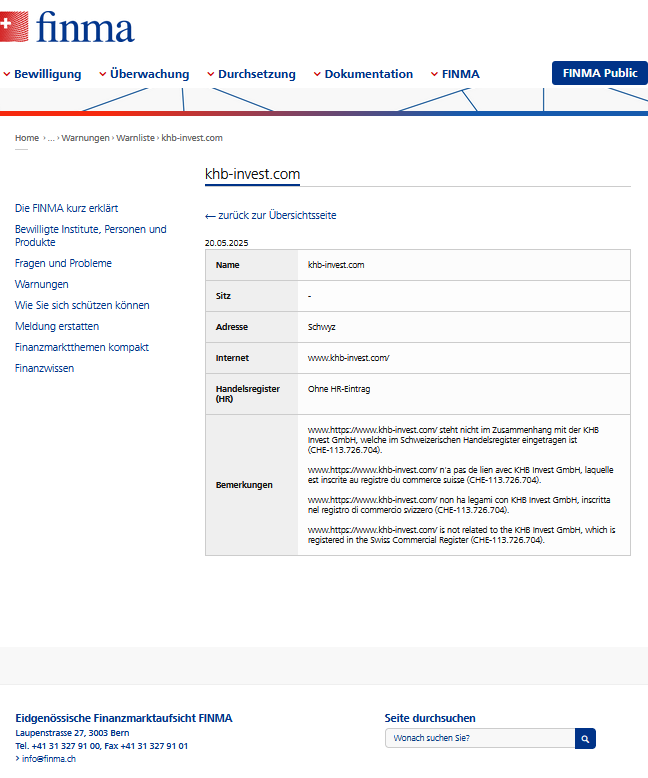Click the Ohne HR-Eintrag value
This screenshot has width=648, height=778.
point(339,389)
